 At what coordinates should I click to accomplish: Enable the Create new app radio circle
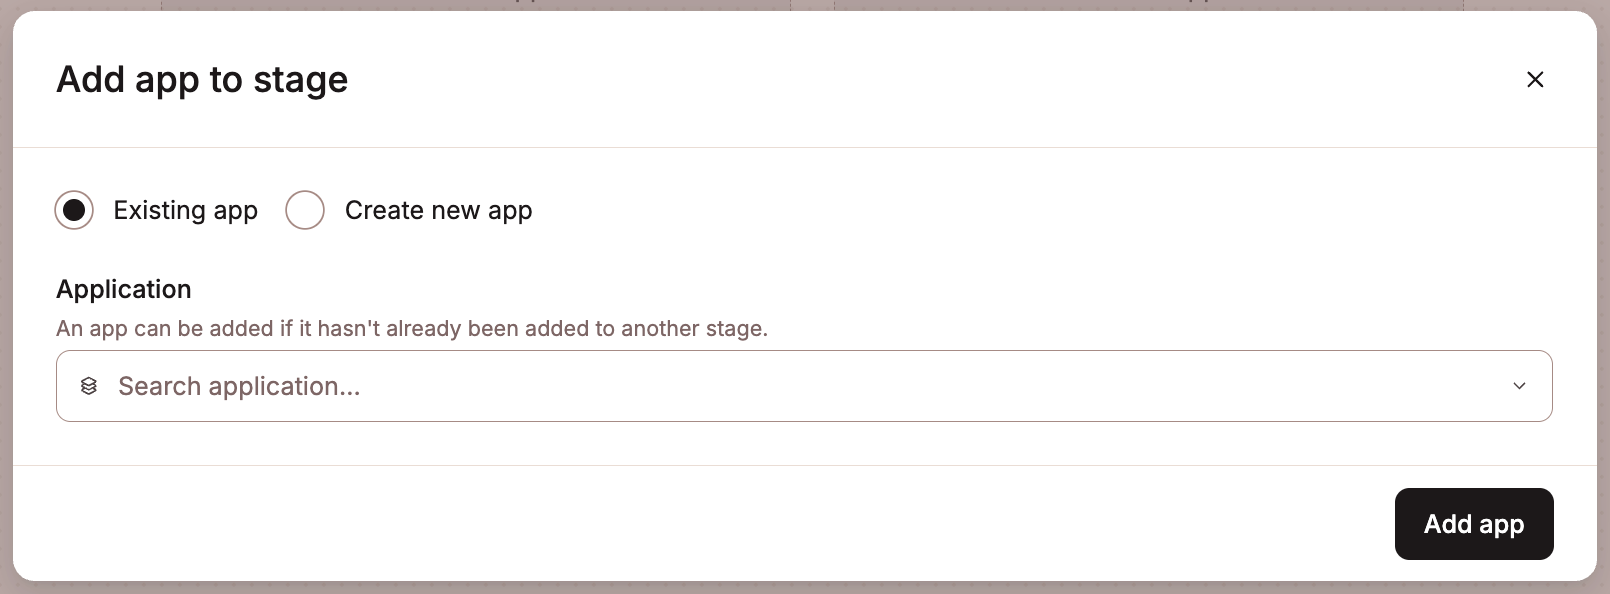[305, 210]
